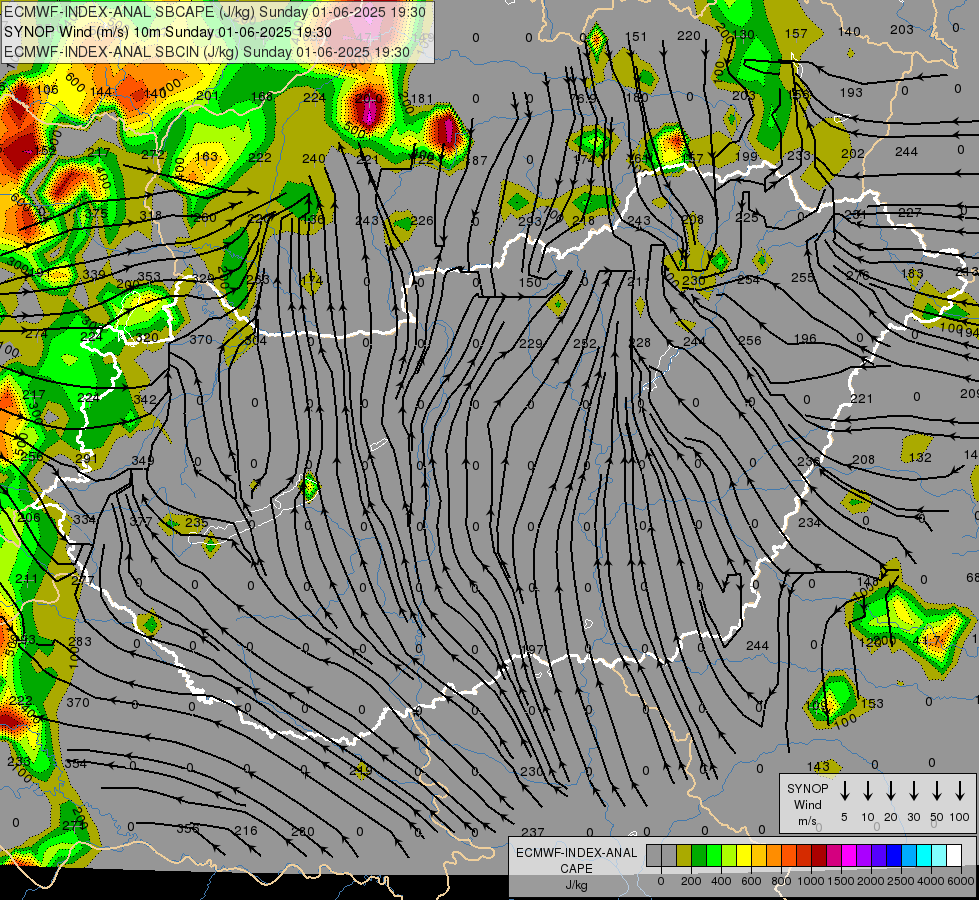Click the map value 291
Image resolution: width=979 pixels, height=900 pixels.
point(86,458)
